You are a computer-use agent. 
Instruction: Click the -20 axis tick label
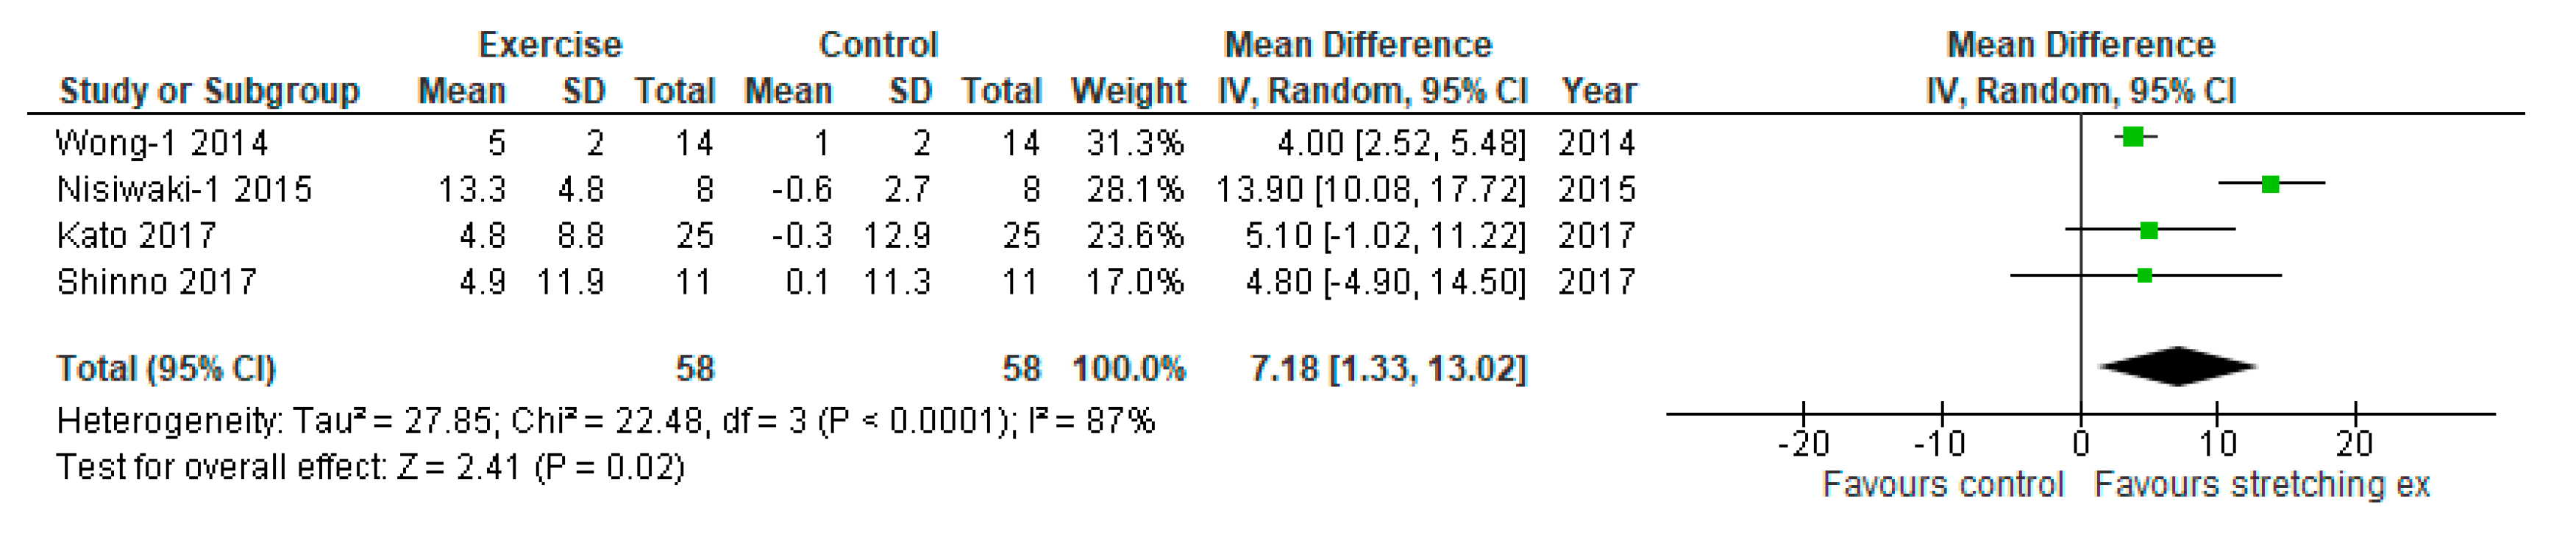(1803, 443)
